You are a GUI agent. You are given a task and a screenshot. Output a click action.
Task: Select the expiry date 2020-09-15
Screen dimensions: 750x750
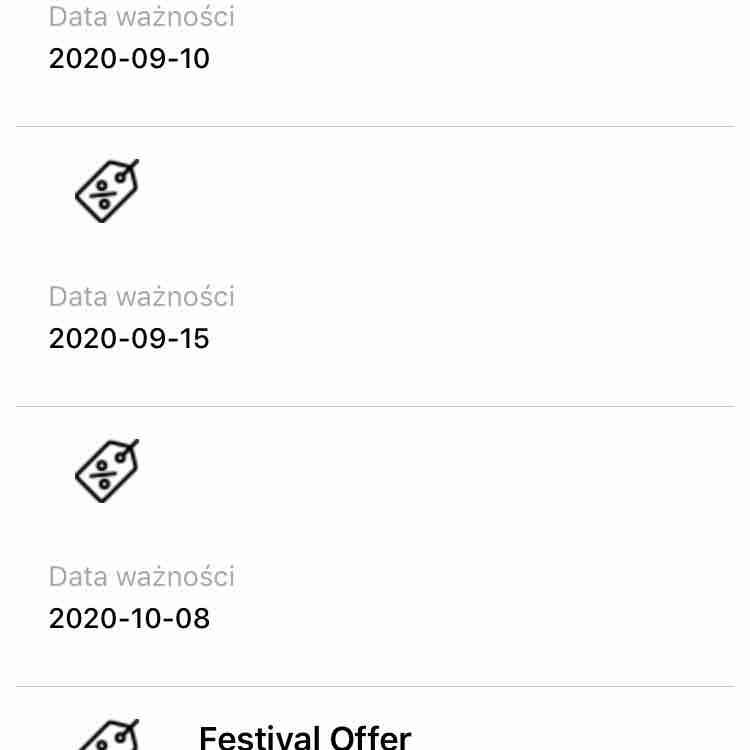129,339
